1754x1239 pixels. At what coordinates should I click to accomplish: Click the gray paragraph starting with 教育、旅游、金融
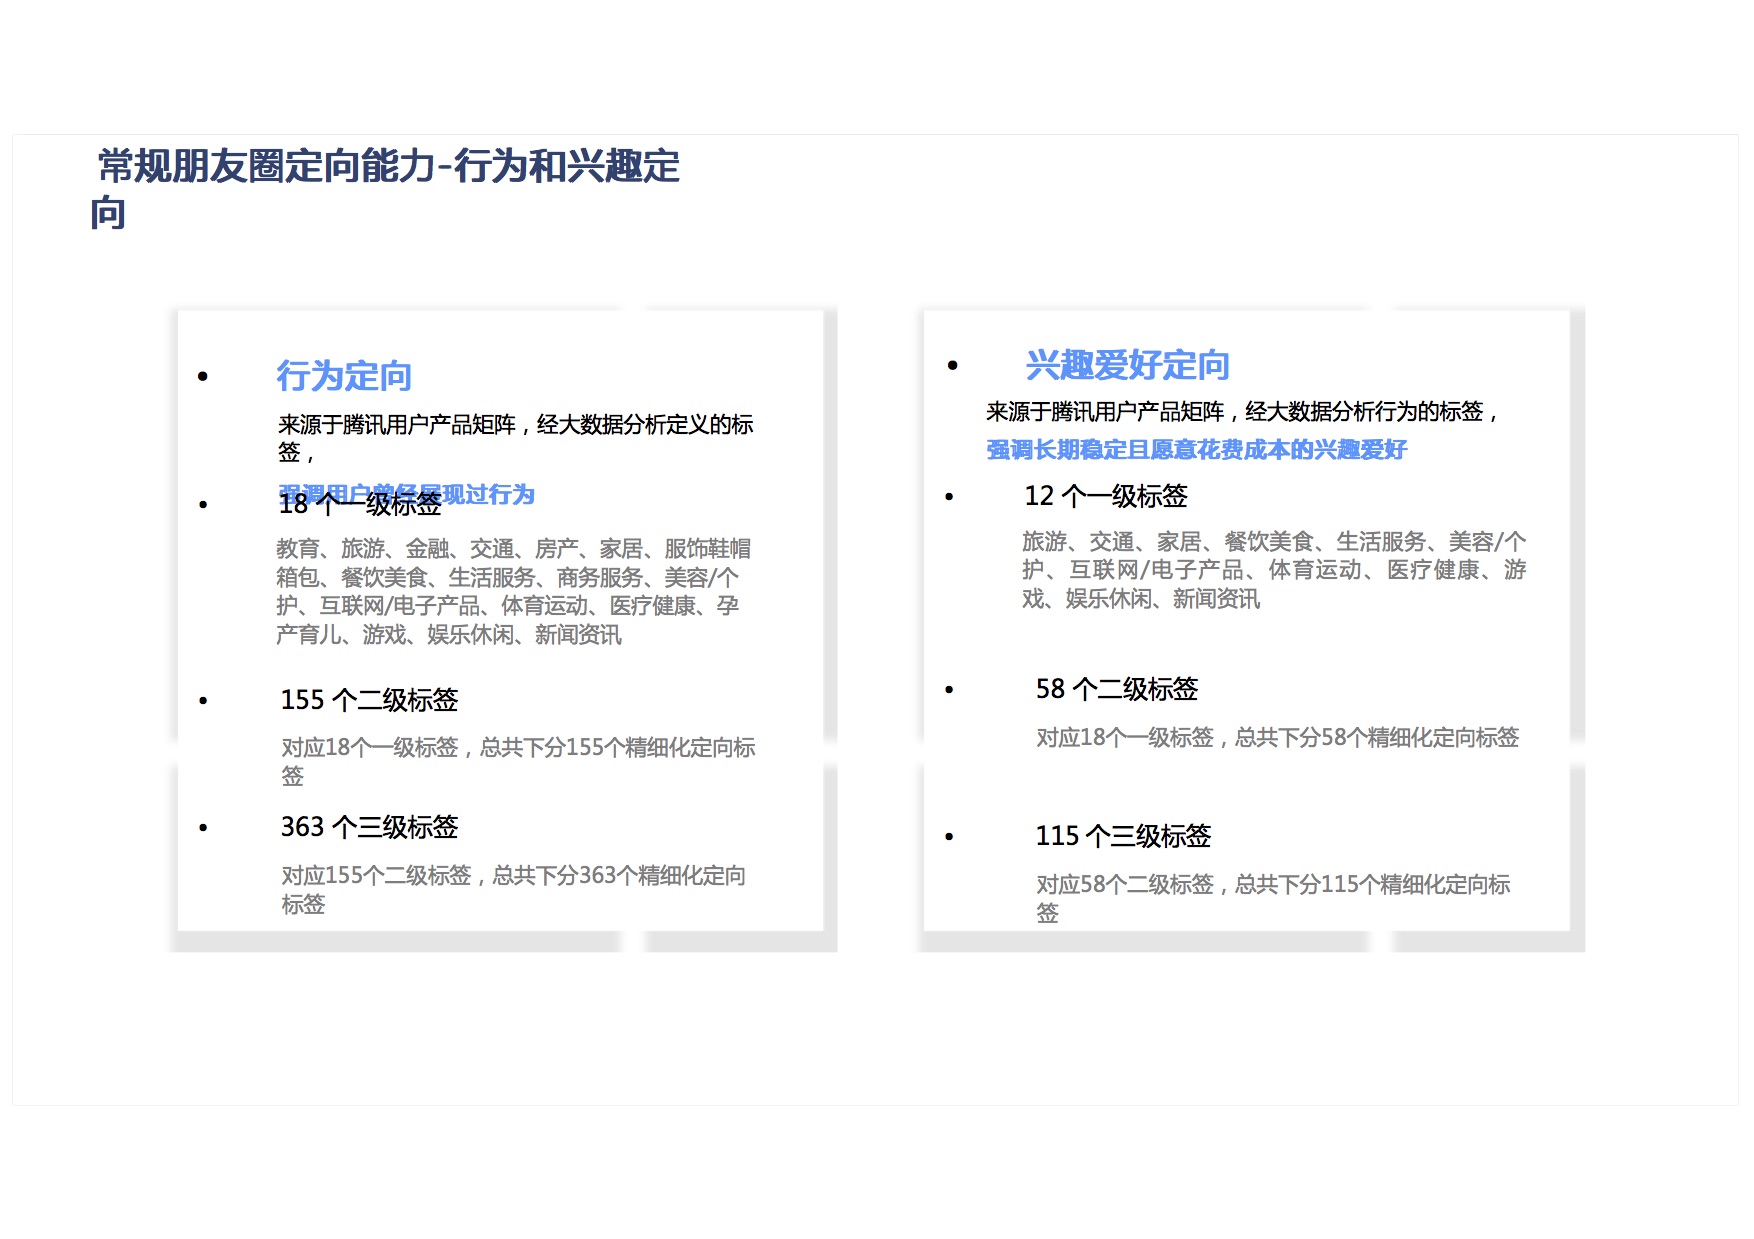513,591
